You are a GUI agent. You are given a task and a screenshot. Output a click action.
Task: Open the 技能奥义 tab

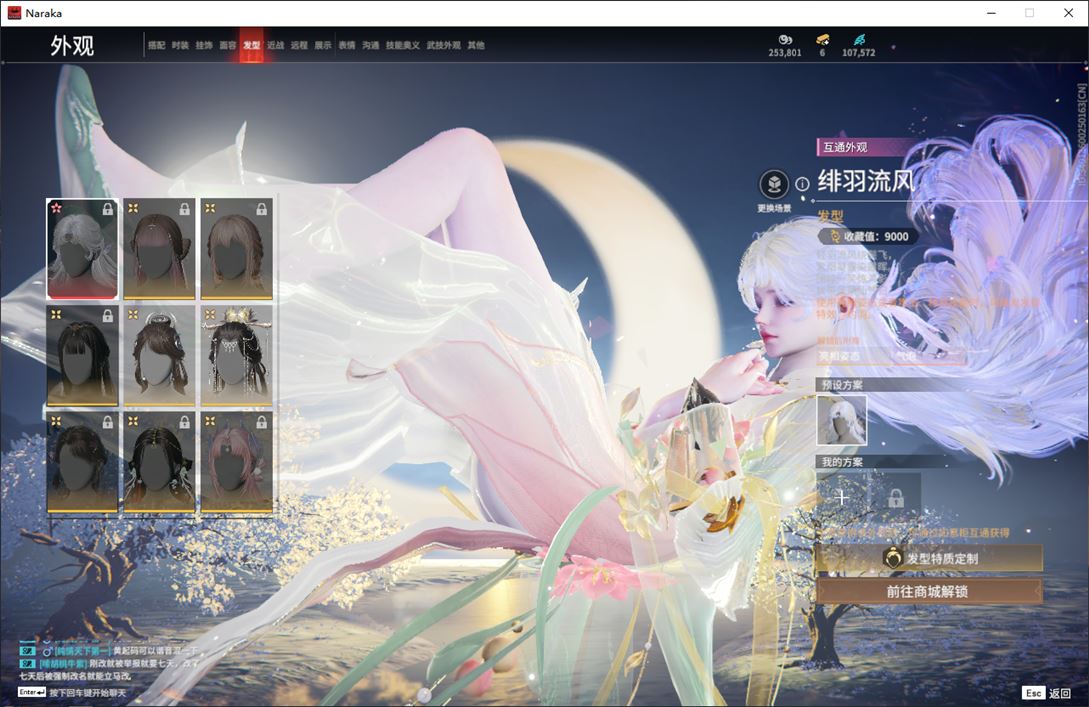[x=403, y=45]
